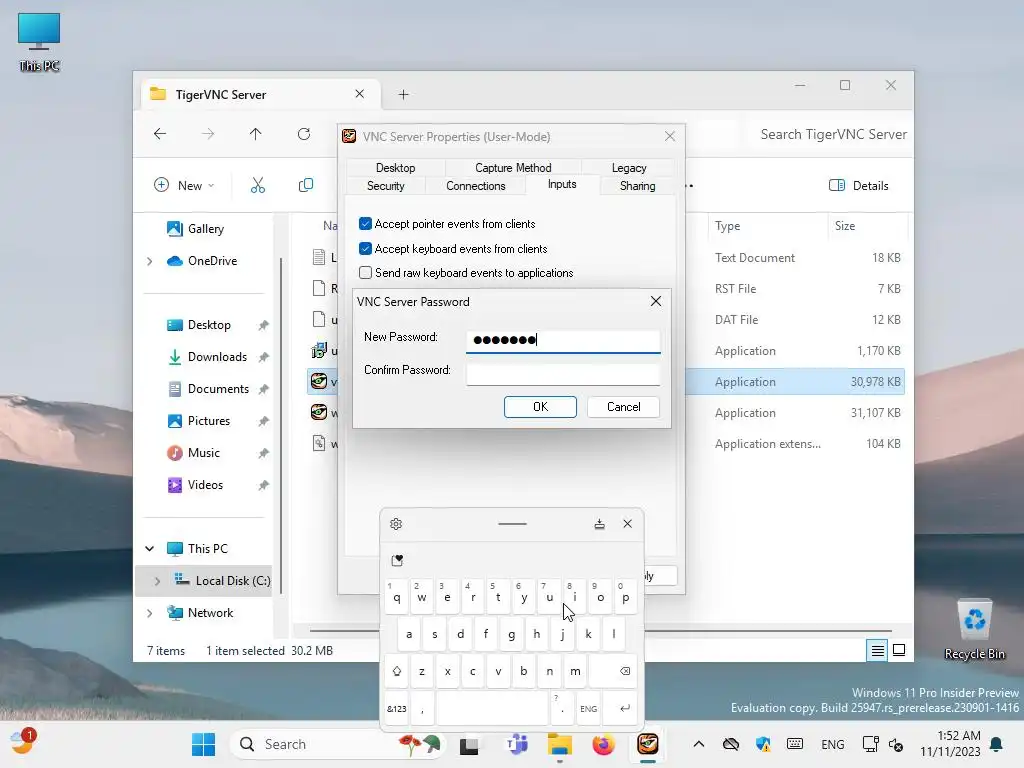Switch to the Legacy tab
The height and width of the screenshot is (768, 1024).
(x=628, y=168)
